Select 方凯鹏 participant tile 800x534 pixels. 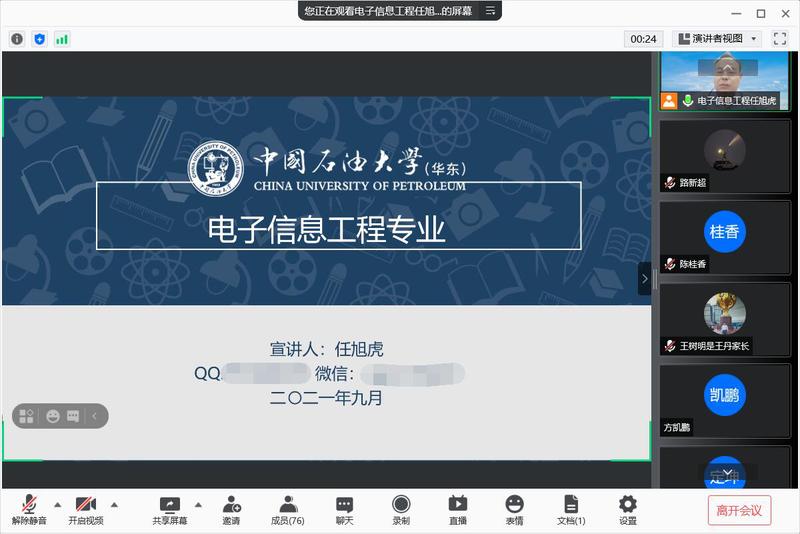[x=724, y=401]
